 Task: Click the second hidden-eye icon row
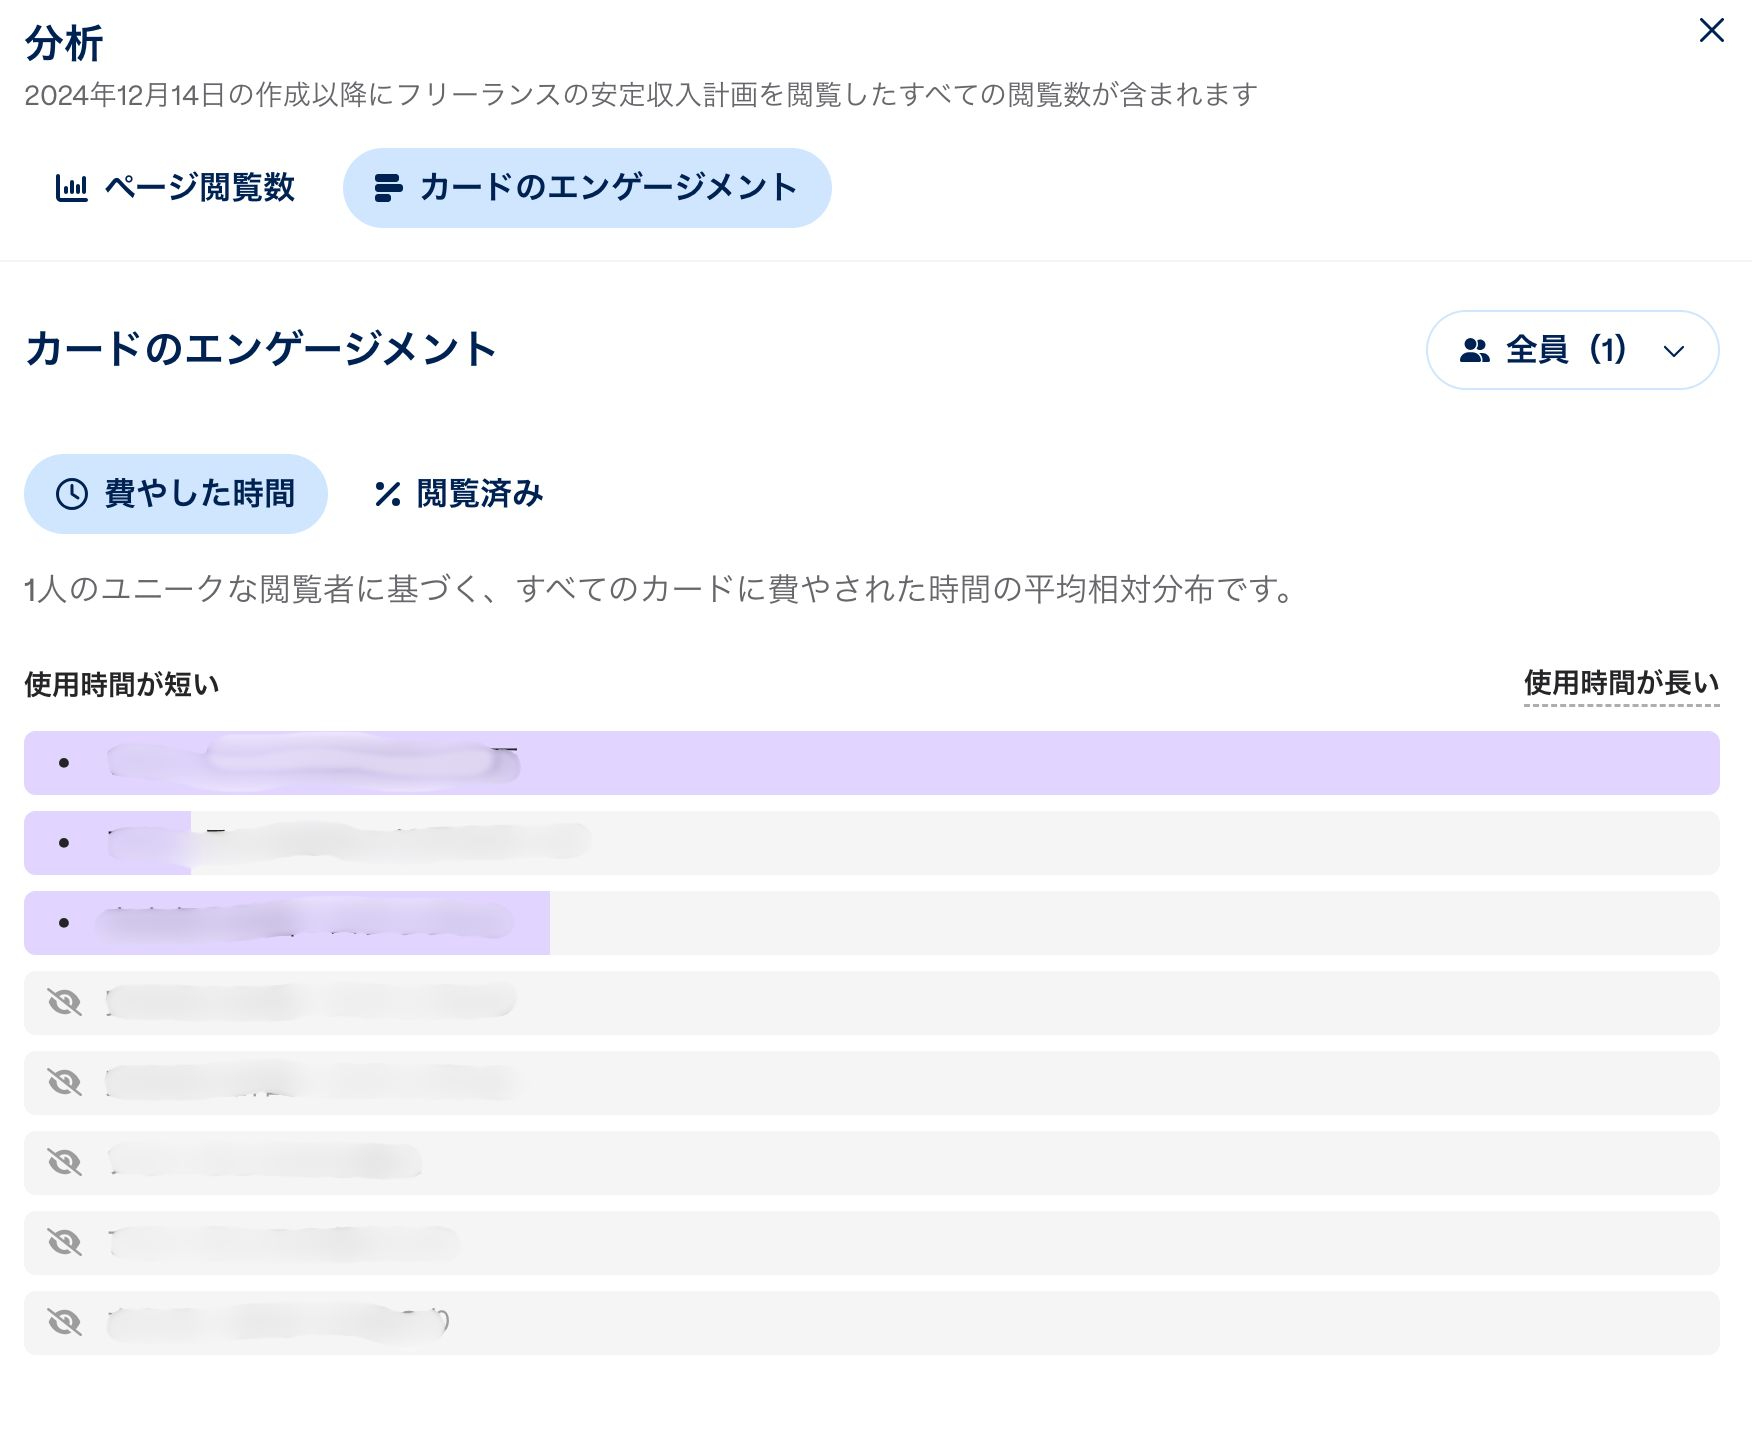click(872, 1083)
